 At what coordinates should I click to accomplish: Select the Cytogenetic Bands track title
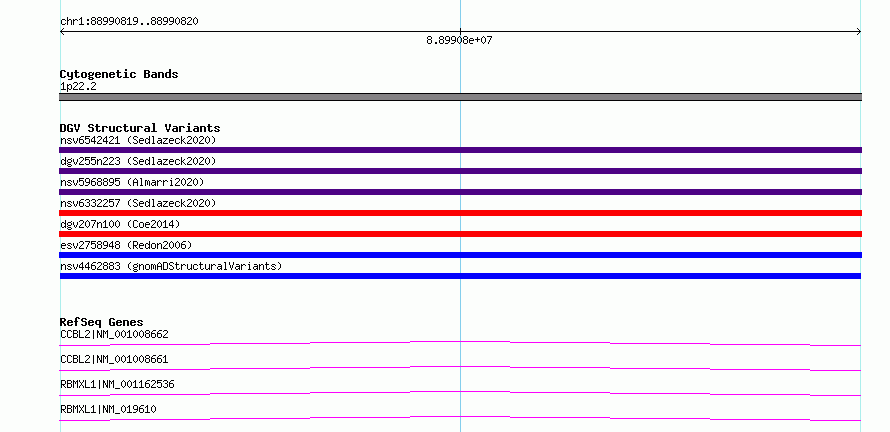[x=119, y=74]
